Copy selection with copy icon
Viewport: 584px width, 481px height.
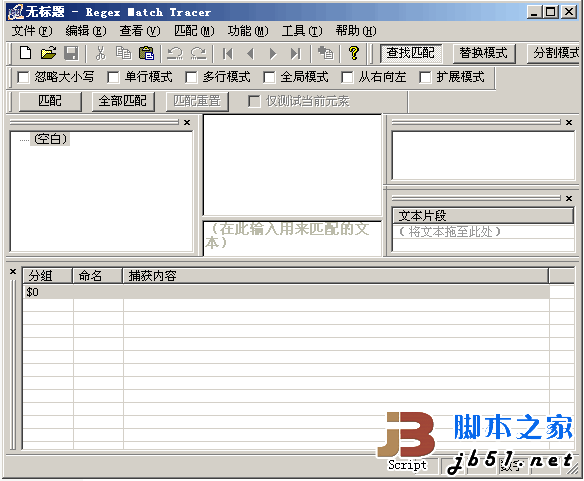(x=123, y=53)
